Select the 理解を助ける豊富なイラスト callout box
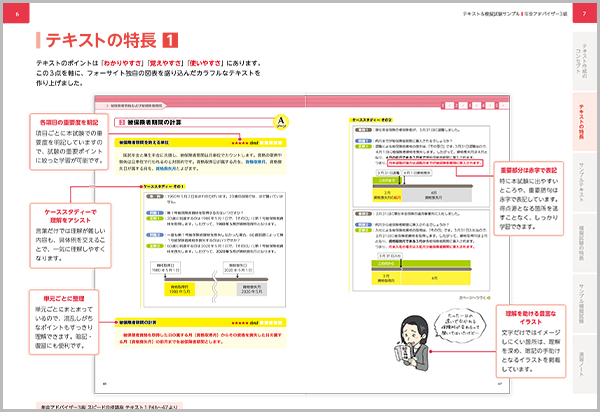This screenshot has height=412, width=600. pos(531,341)
